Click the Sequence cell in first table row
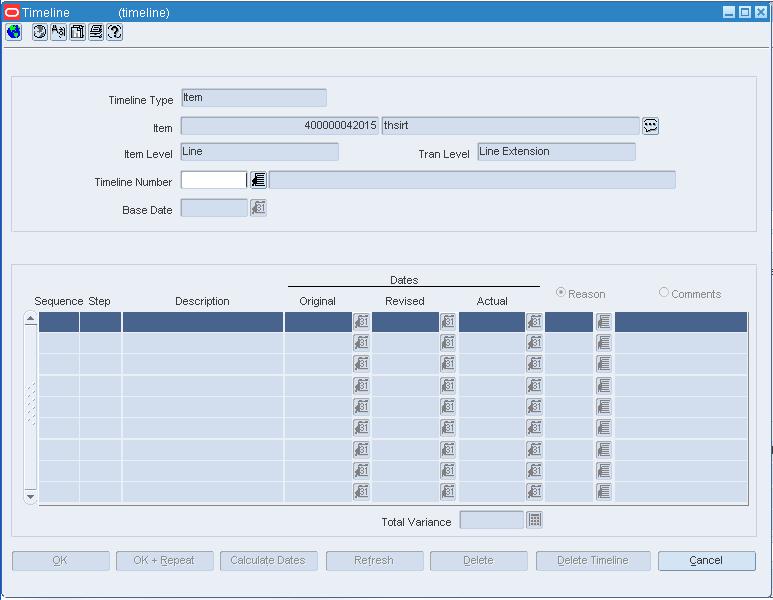 pos(59,322)
